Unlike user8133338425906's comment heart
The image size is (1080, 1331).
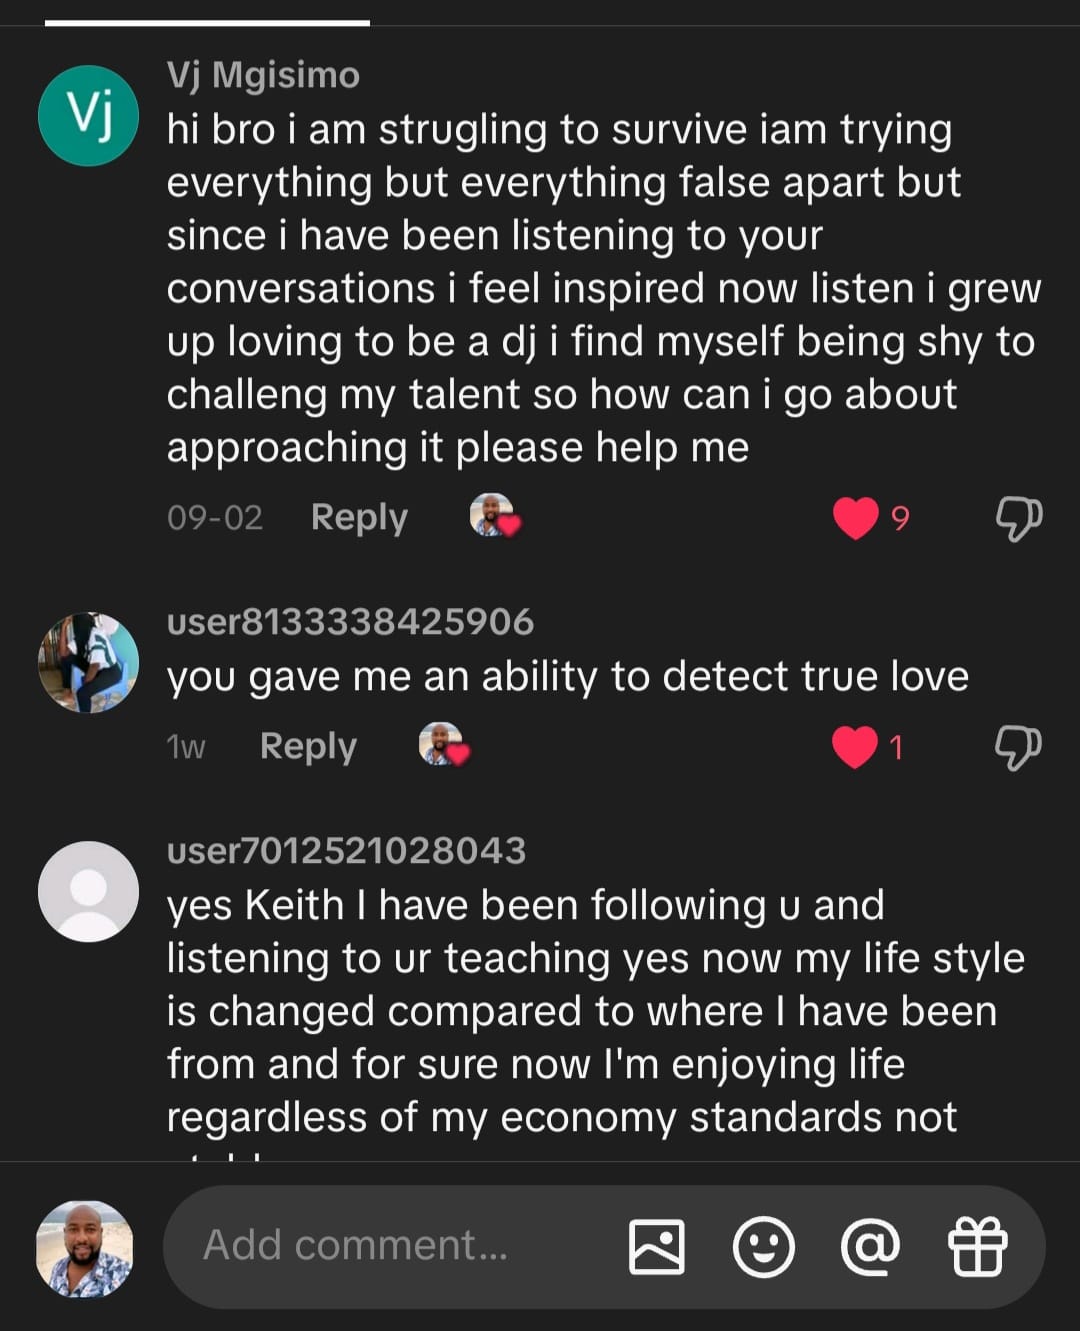click(855, 747)
